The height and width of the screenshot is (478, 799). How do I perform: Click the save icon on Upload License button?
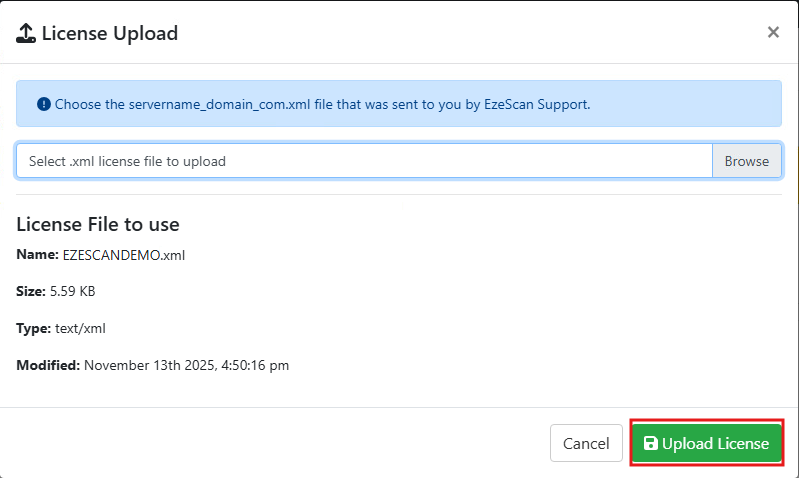(x=650, y=443)
